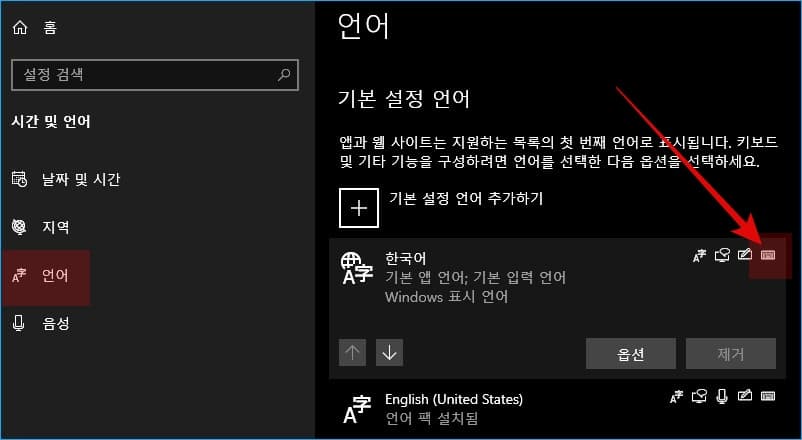This screenshot has height=440, width=802.
Task: Click 한국어 display language feature icon
Action: click(x=699, y=255)
